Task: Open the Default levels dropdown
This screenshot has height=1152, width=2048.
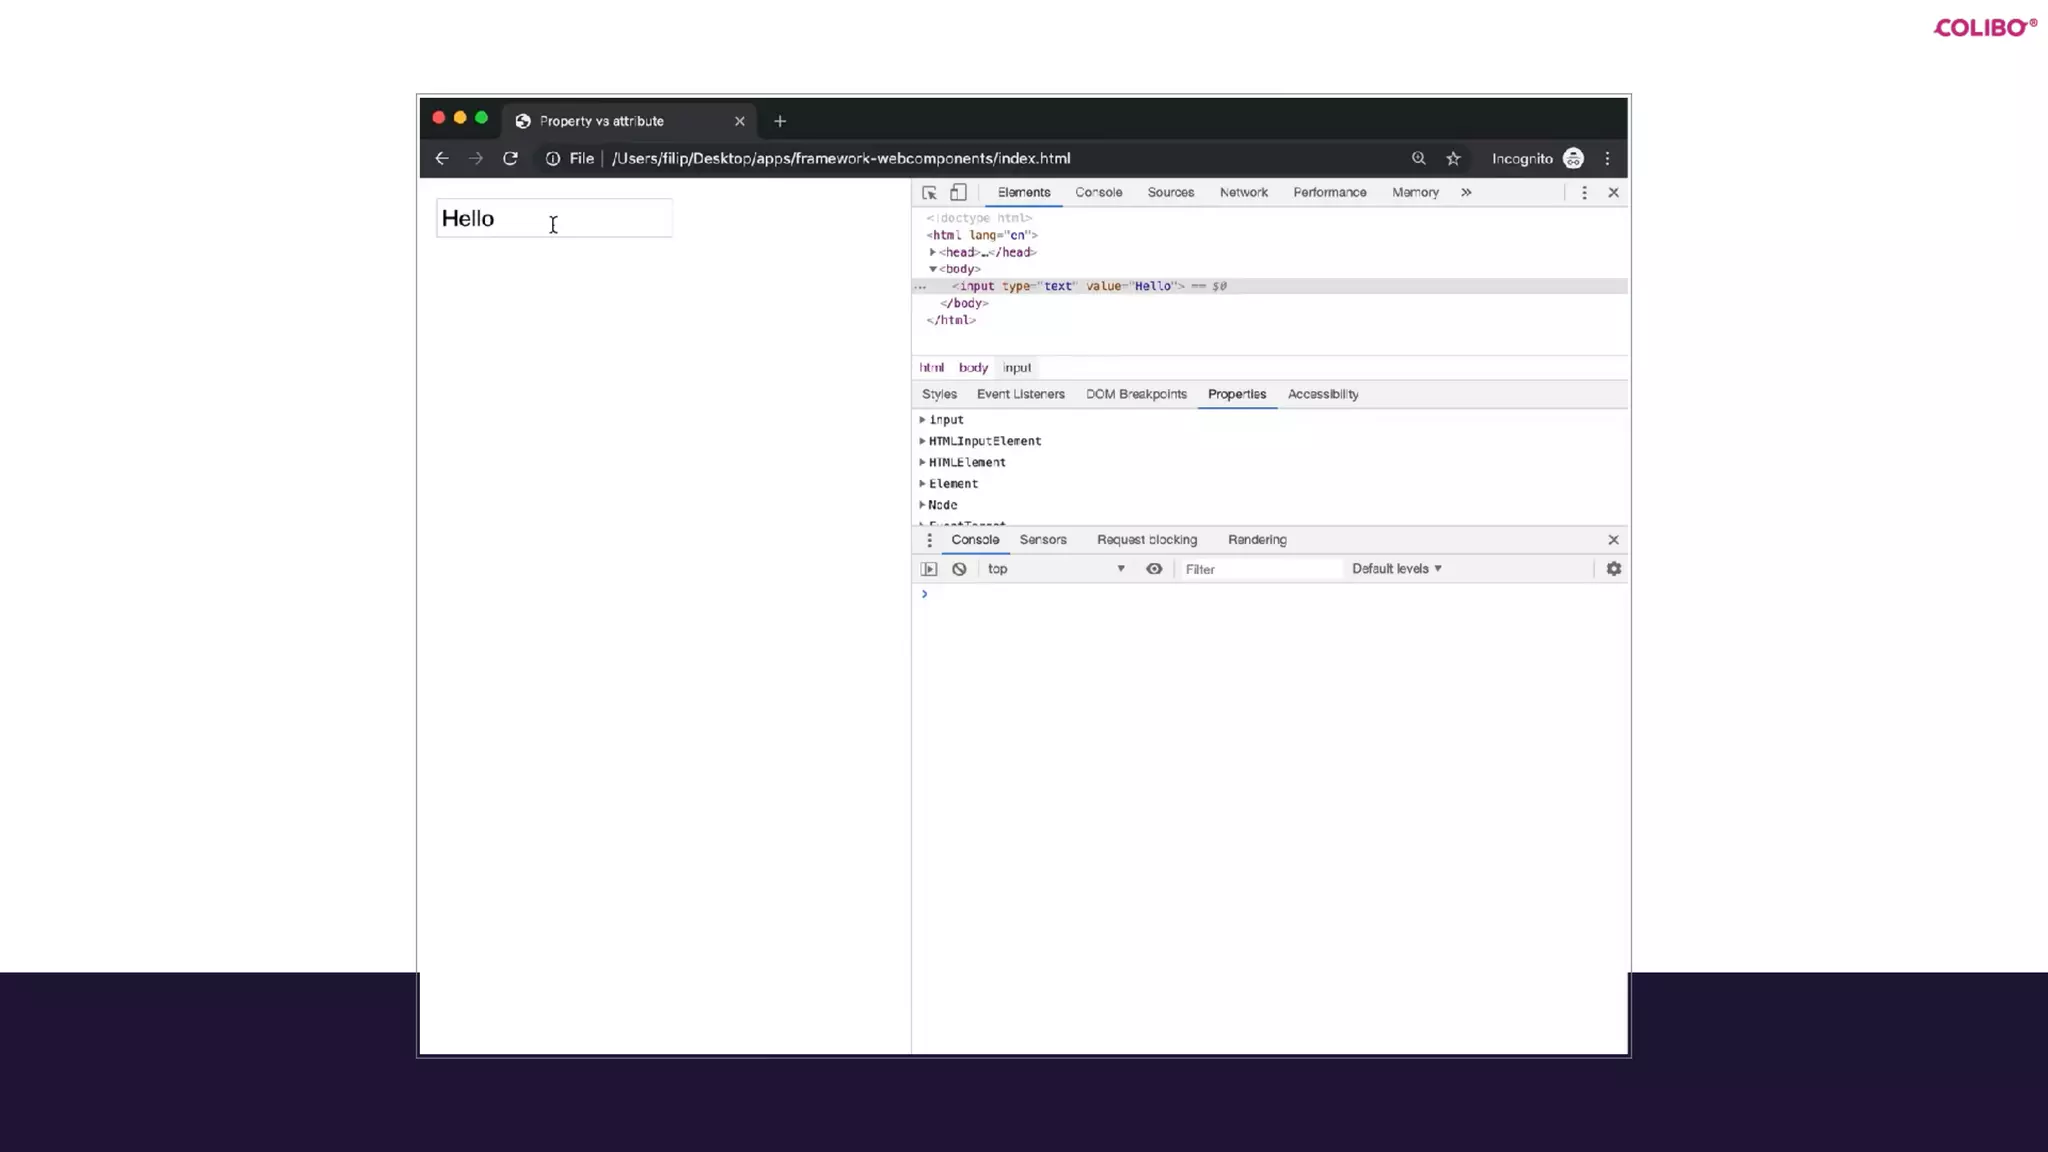Action: [1396, 569]
